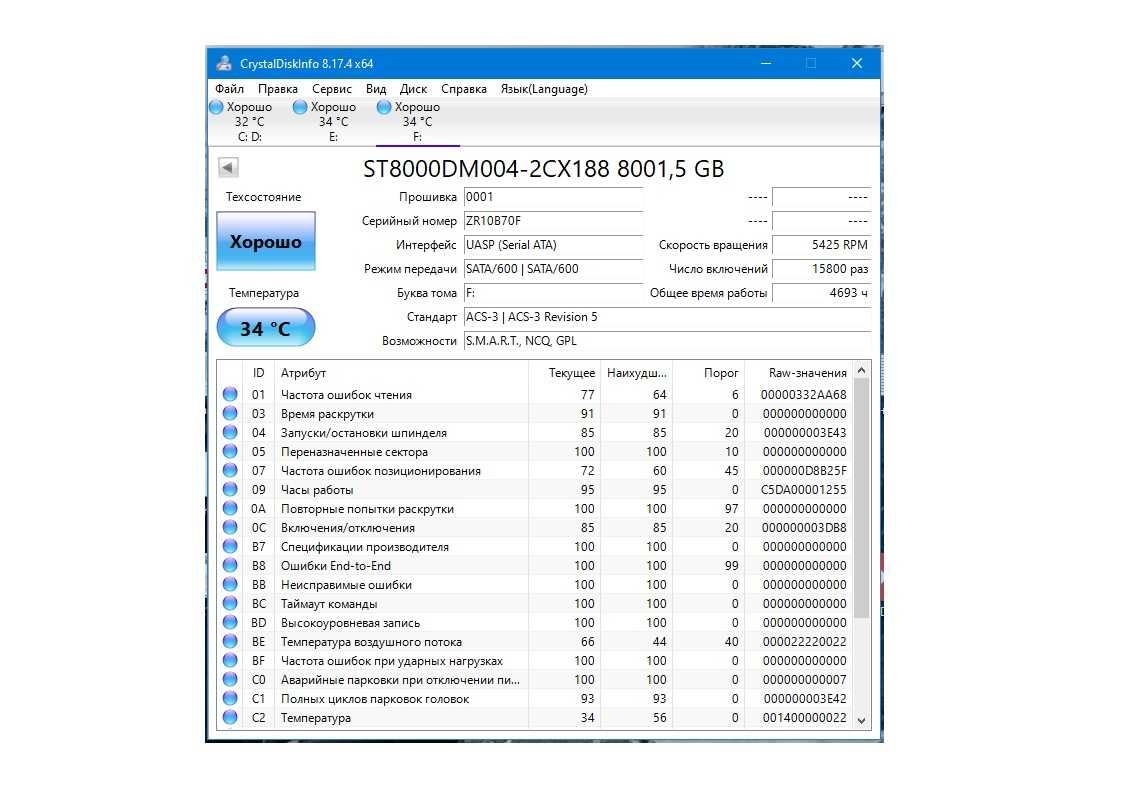Screen dimensions: 1123x794
Task: Click the Прошивка field showing 0001
Action: pos(554,198)
